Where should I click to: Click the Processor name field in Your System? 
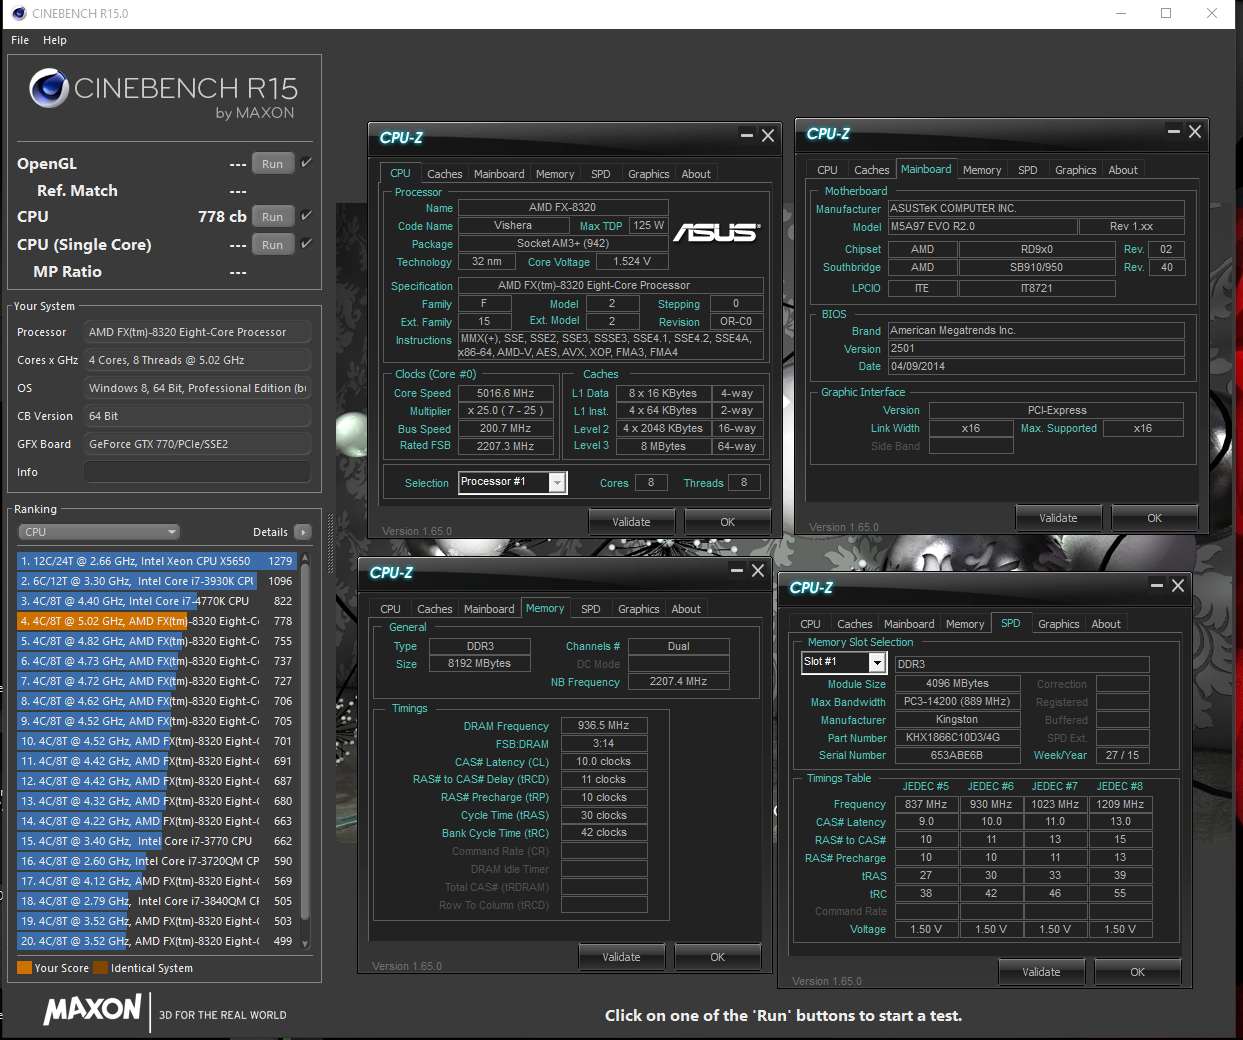tap(197, 332)
